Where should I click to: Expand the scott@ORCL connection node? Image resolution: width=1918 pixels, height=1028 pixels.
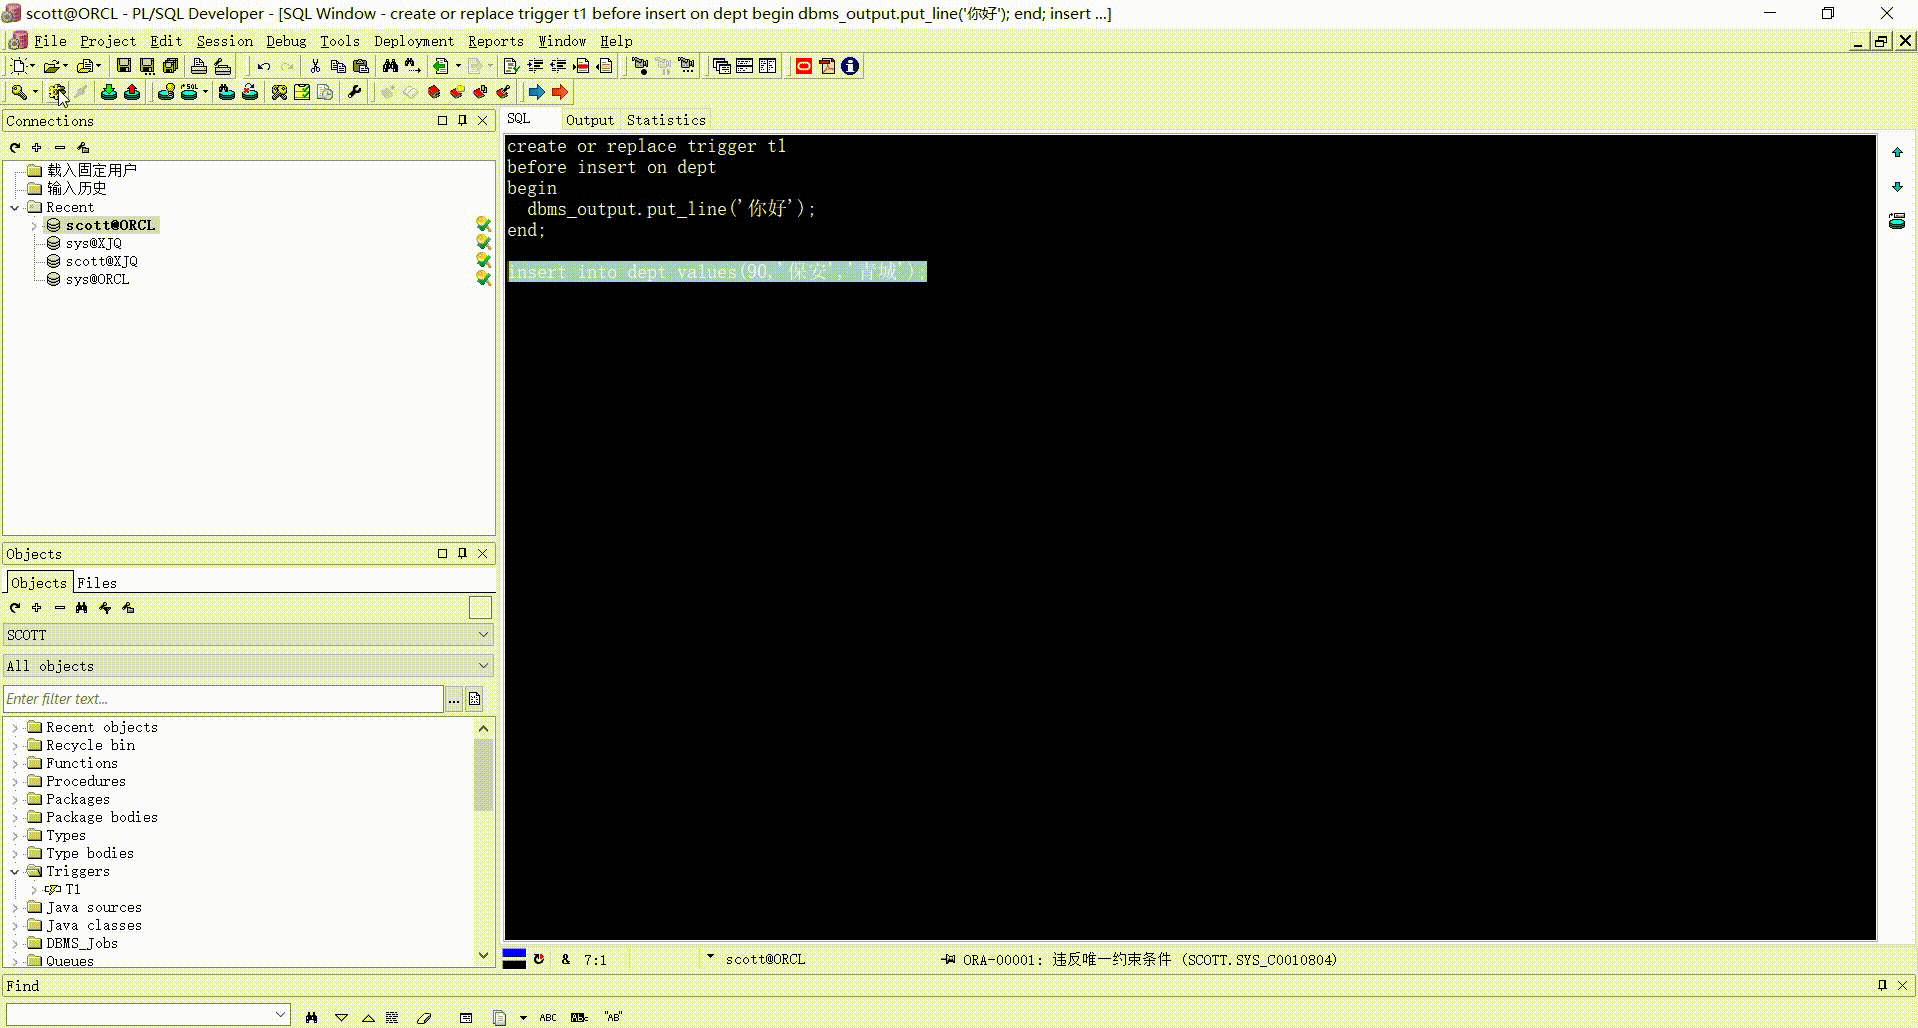click(x=34, y=226)
